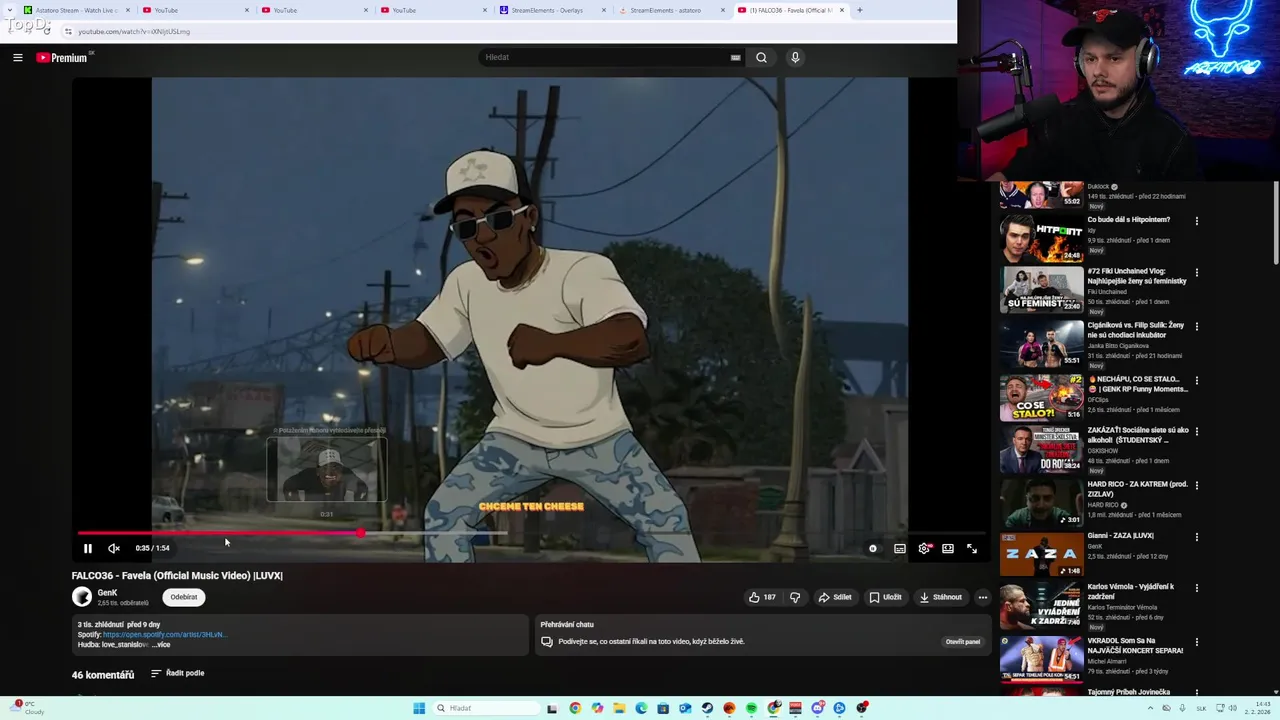The image size is (1280, 720).
Task: Open options for Co bude dál s Hitpointem
Action: coord(1196,221)
